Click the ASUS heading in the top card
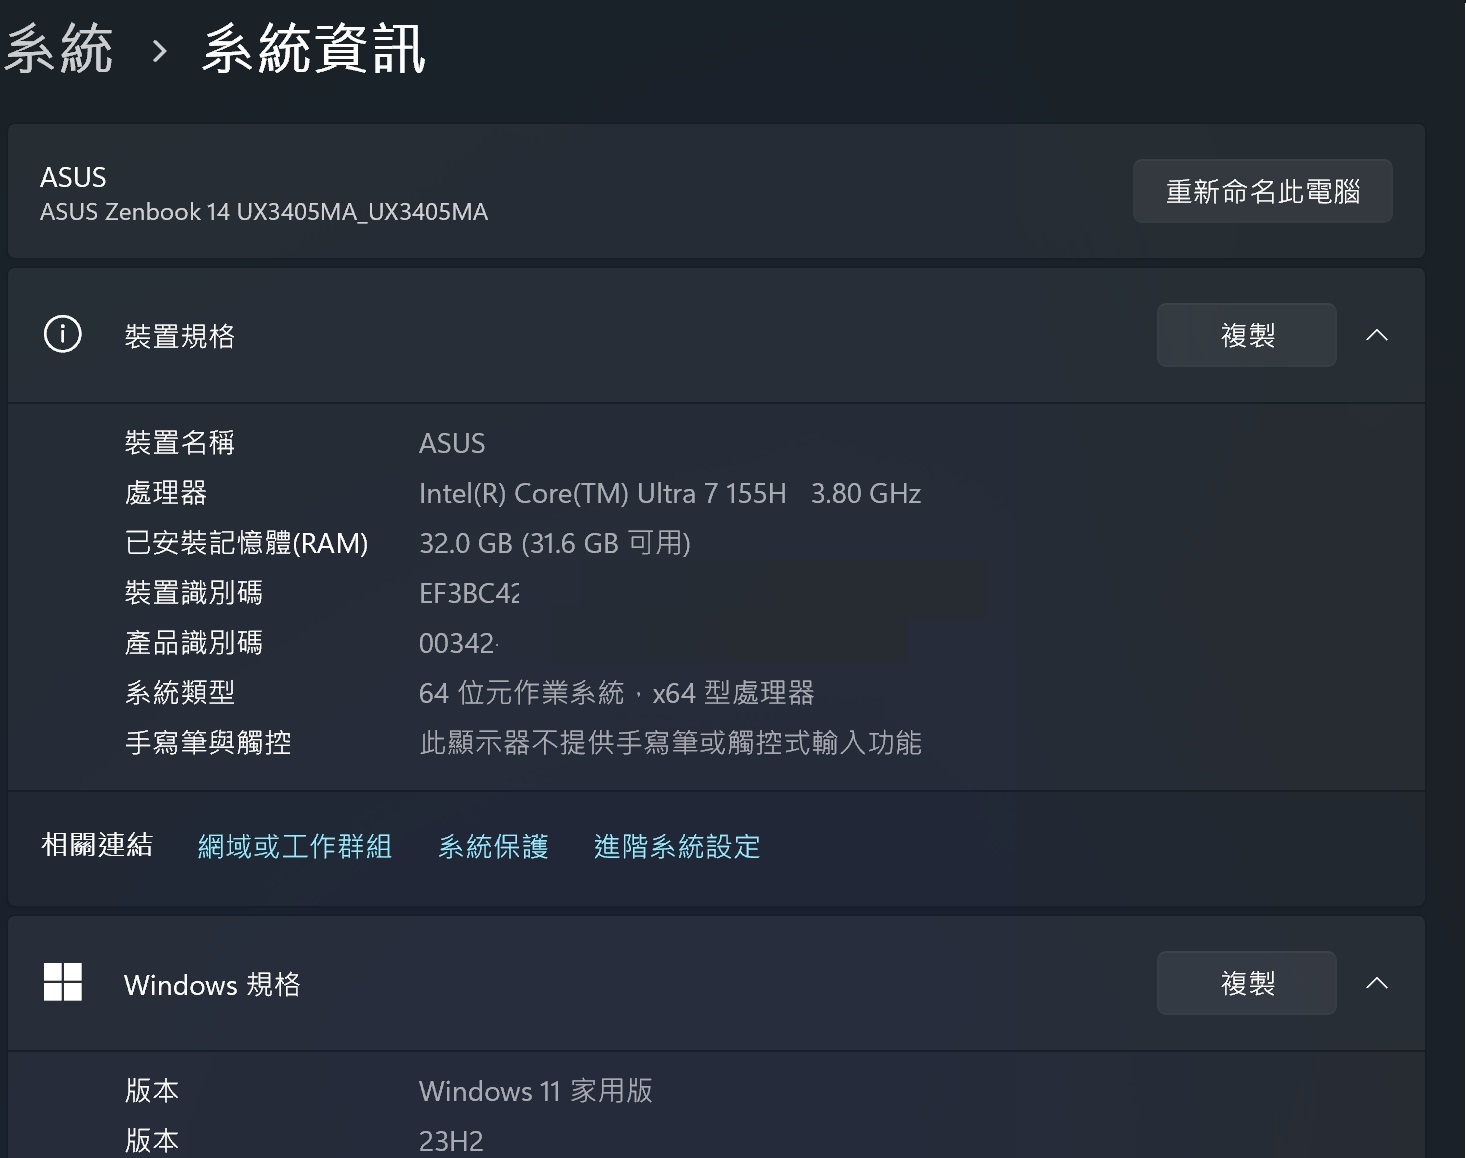 pyautogui.click(x=73, y=177)
